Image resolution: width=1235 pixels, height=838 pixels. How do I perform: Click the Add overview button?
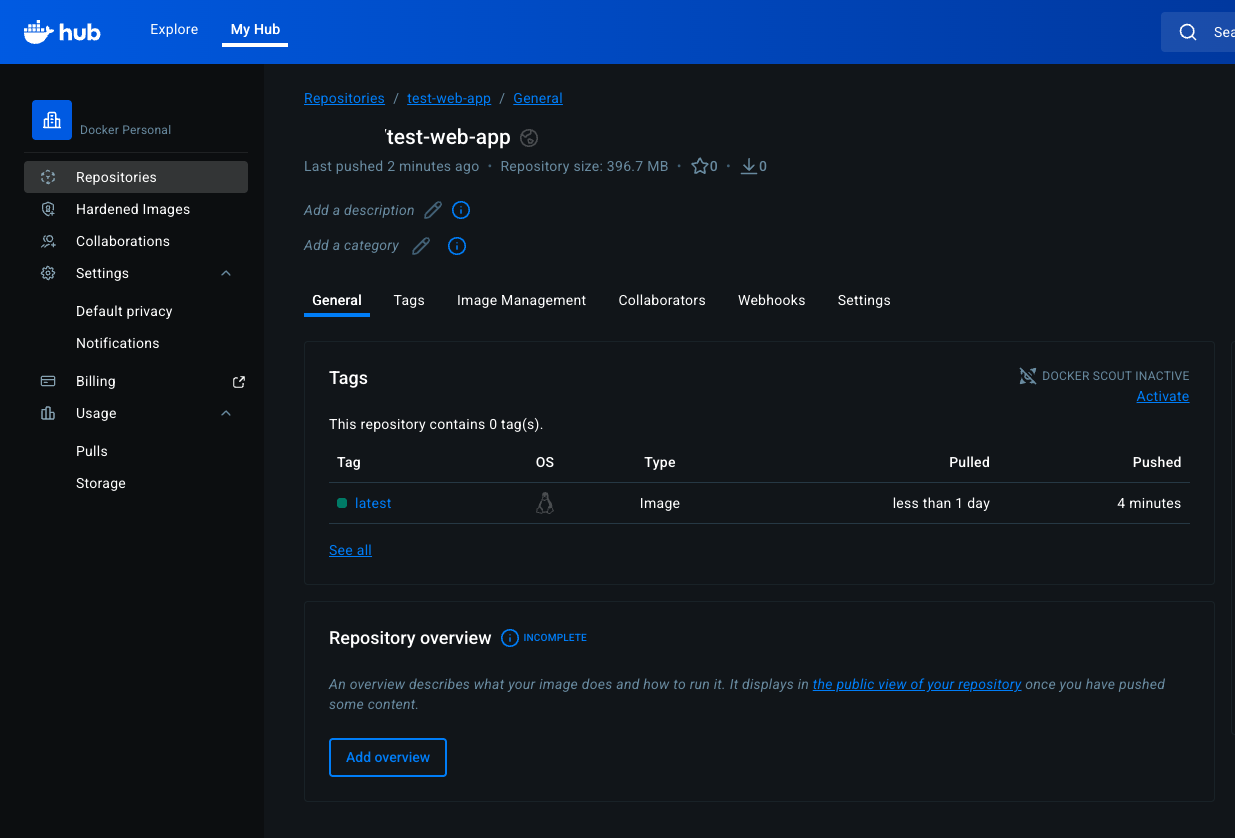point(388,757)
